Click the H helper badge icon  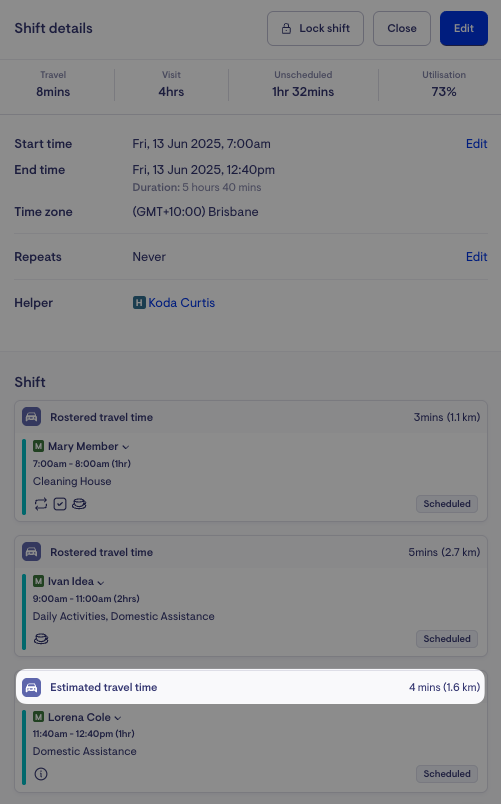tap(139, 303)
